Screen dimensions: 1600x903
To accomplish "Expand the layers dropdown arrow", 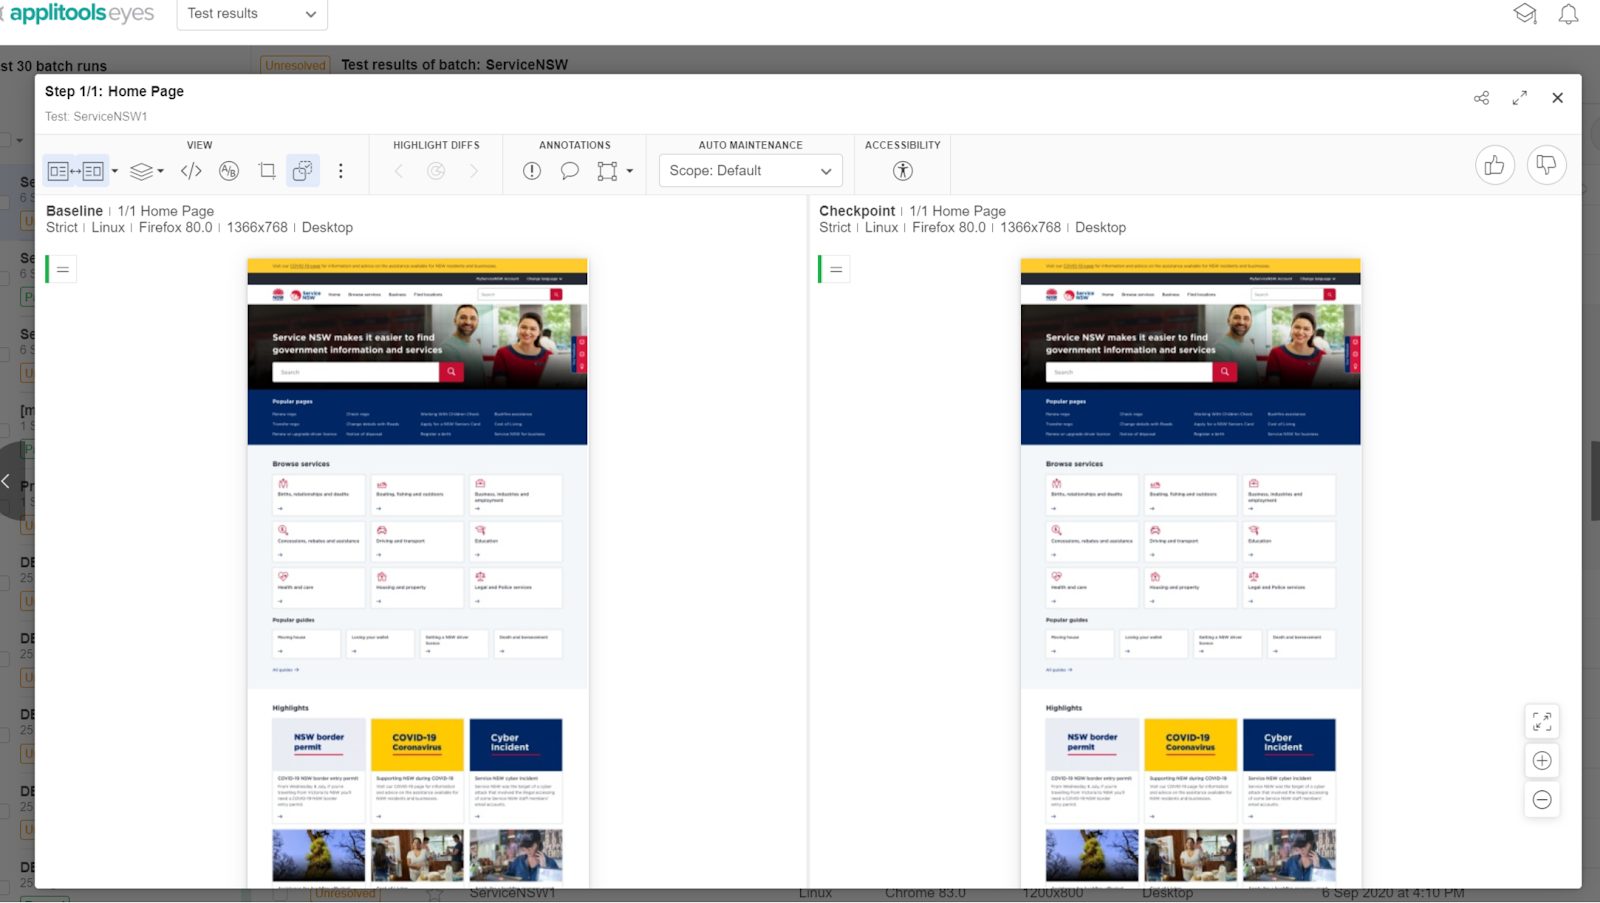I will click(x=160, y=171).
